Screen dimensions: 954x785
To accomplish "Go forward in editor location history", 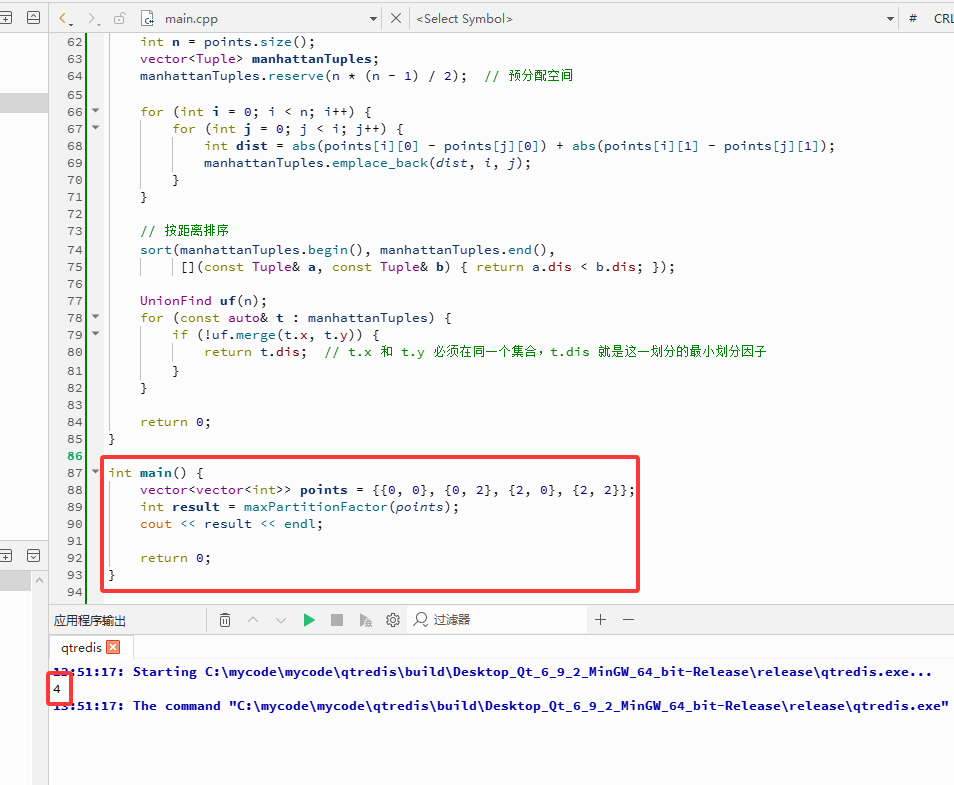I will (x=92, y=19).
